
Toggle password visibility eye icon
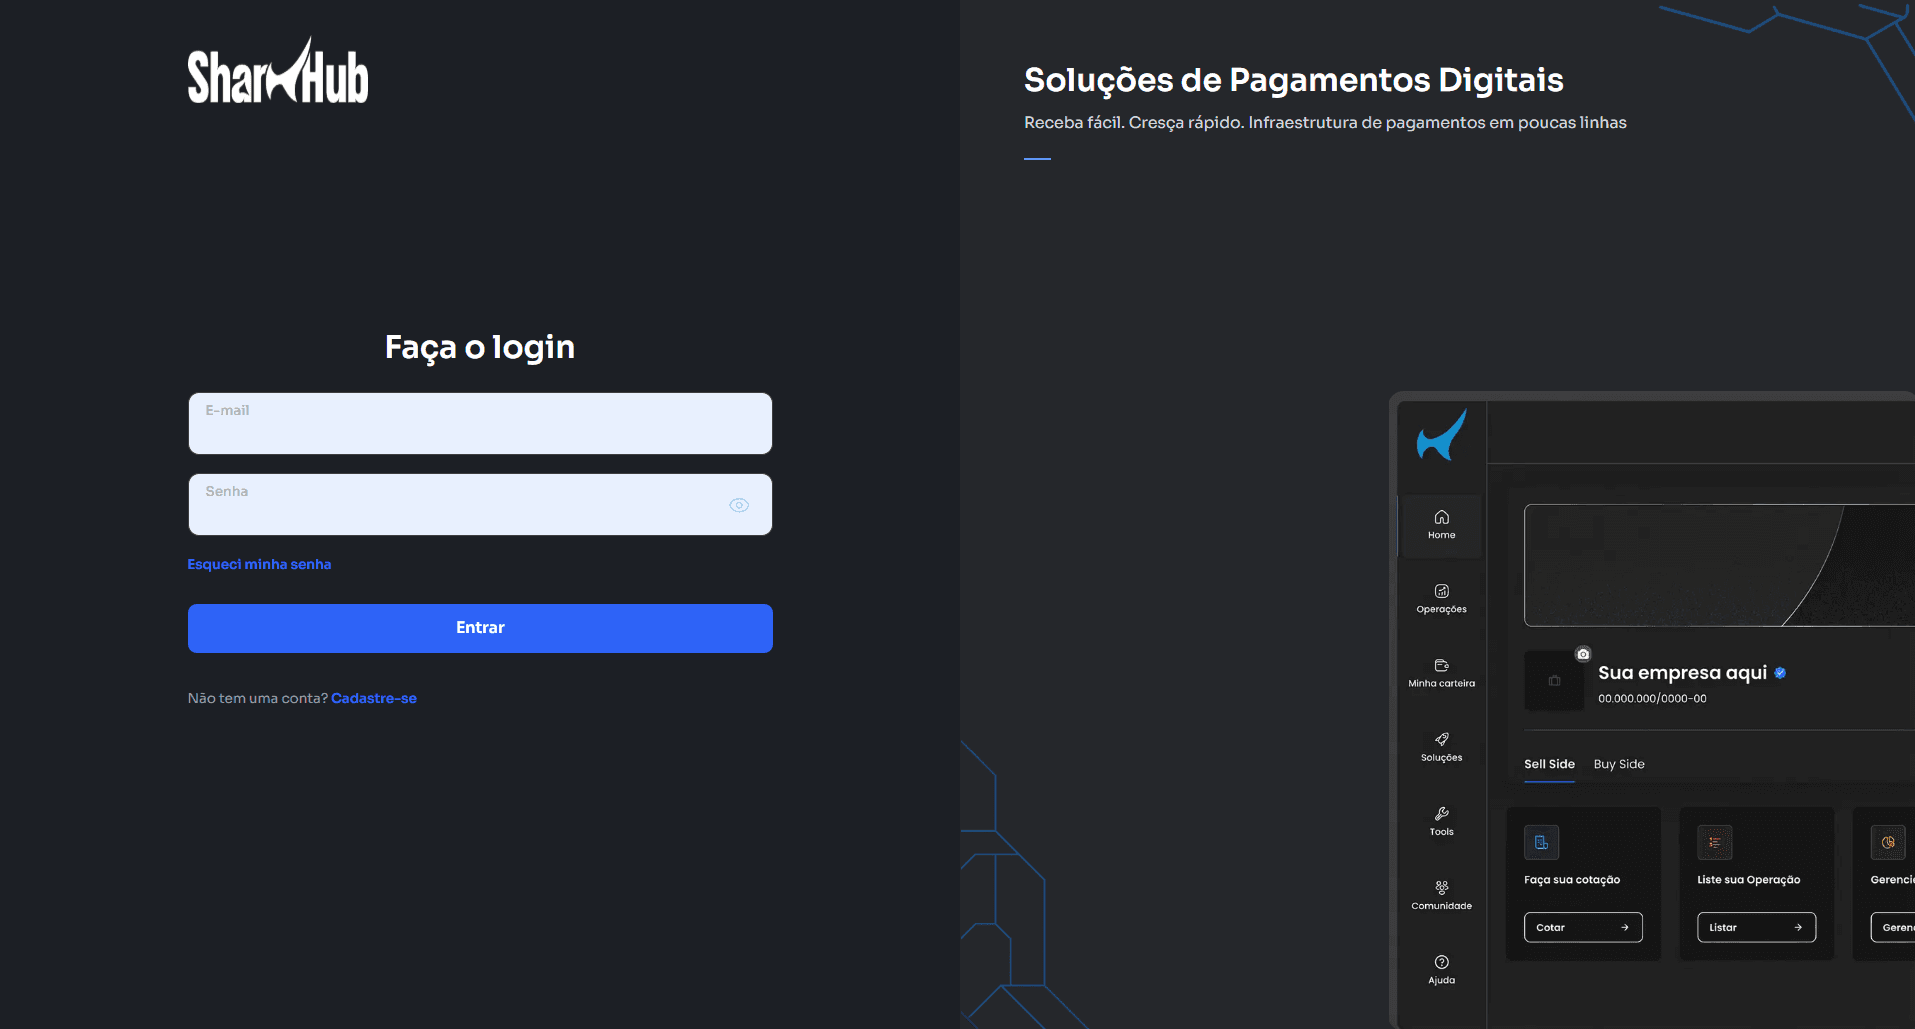pyautogui.click(x=739, y=505)
